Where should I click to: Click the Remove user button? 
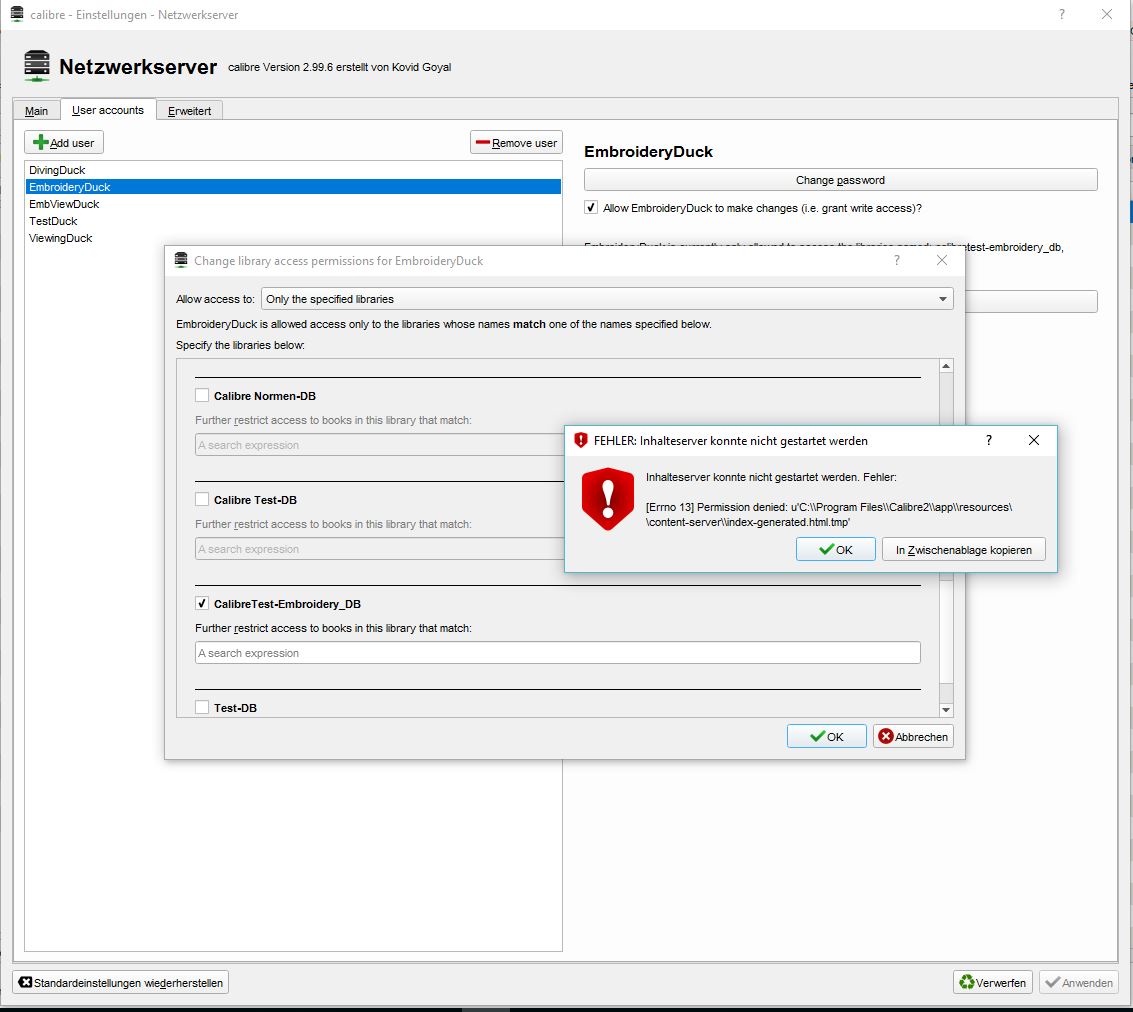coord(516,142)
